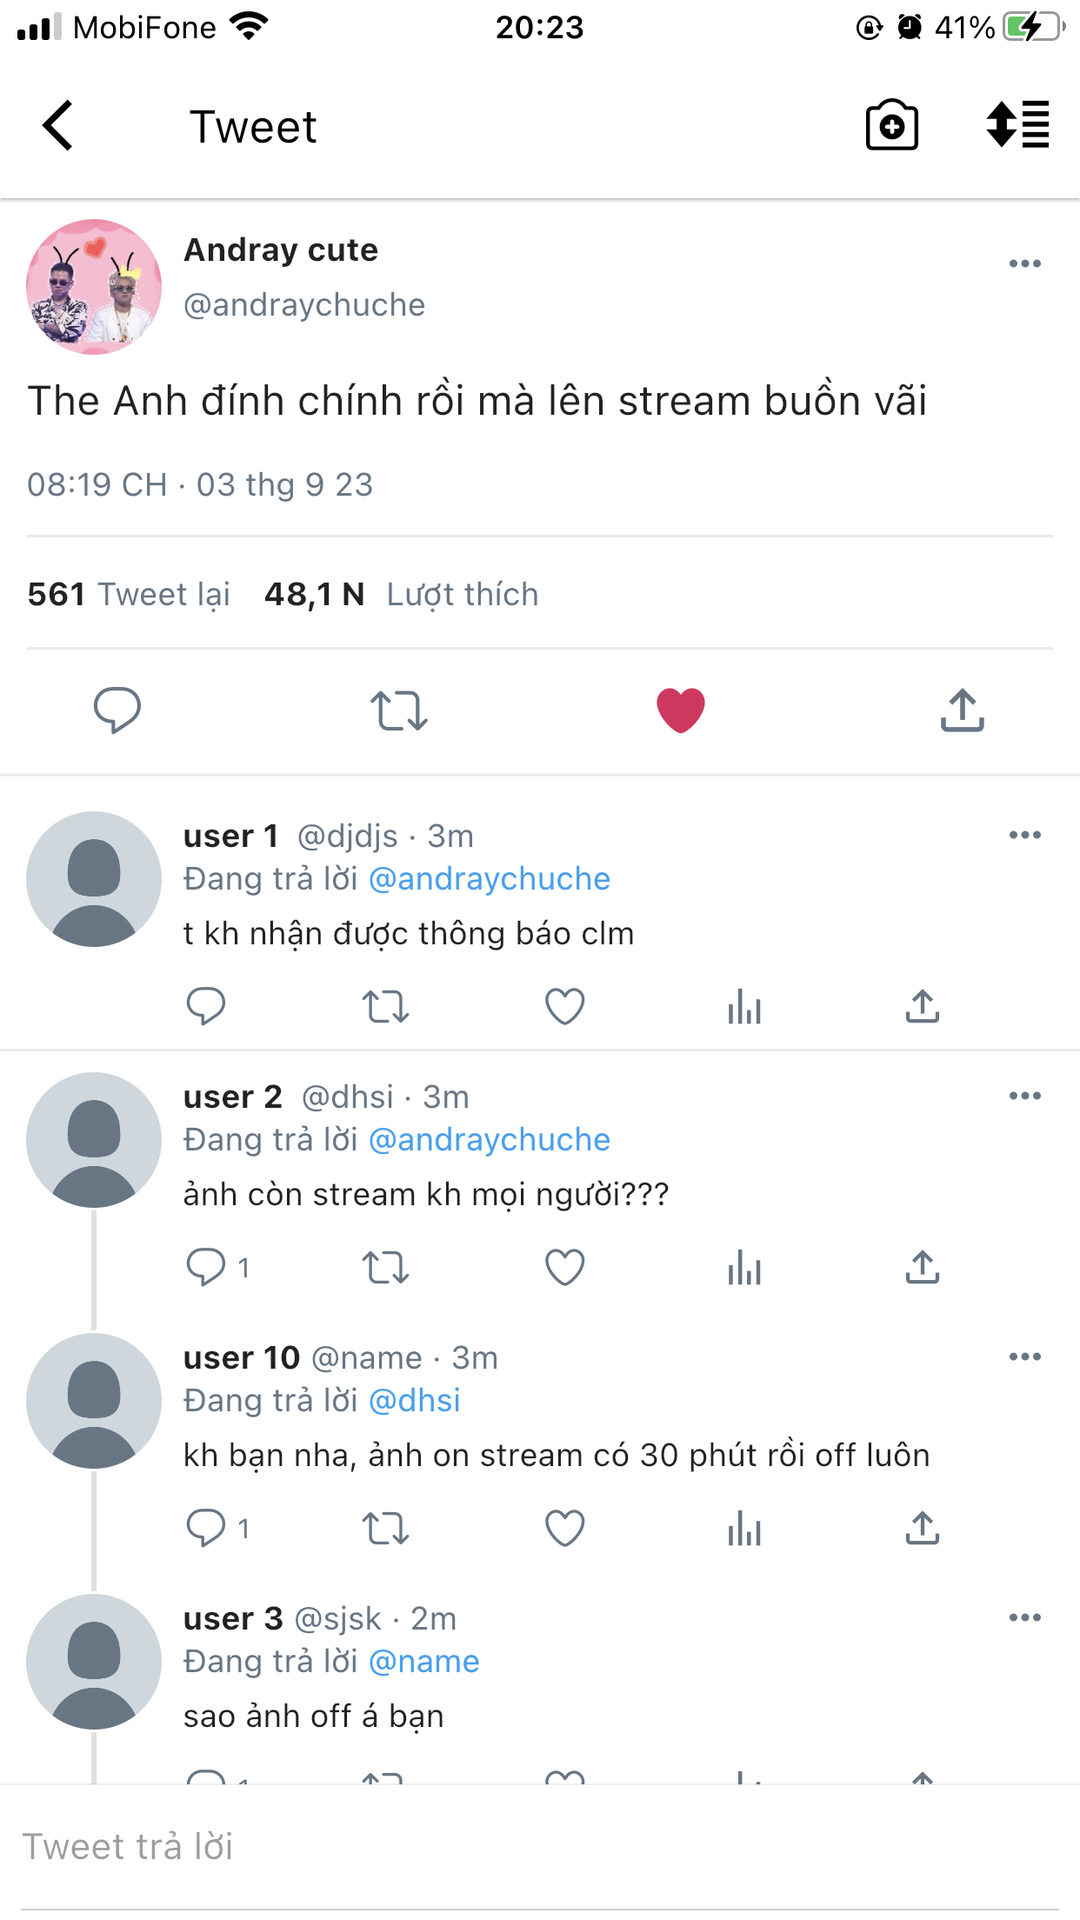View the 48,1 N Lượt thích list
1080x1920 pixels.
(401, 595)
